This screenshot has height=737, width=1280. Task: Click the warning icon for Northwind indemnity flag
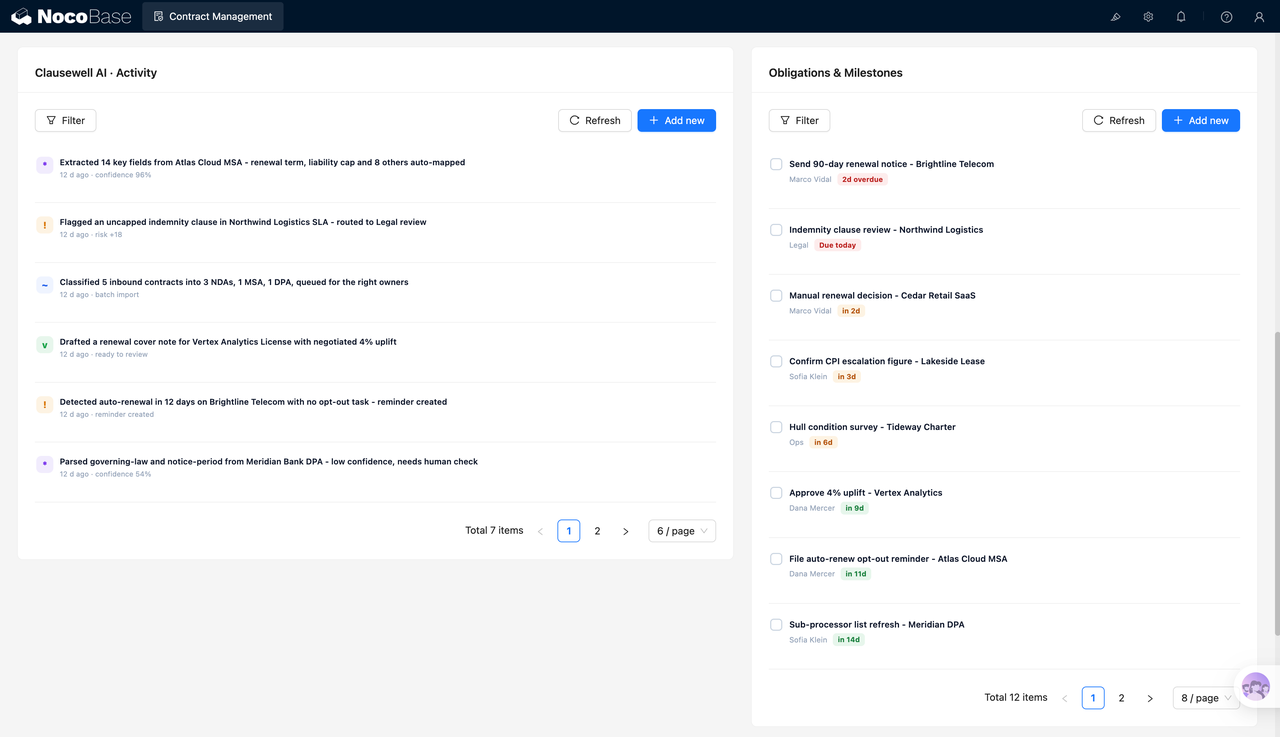44,225
